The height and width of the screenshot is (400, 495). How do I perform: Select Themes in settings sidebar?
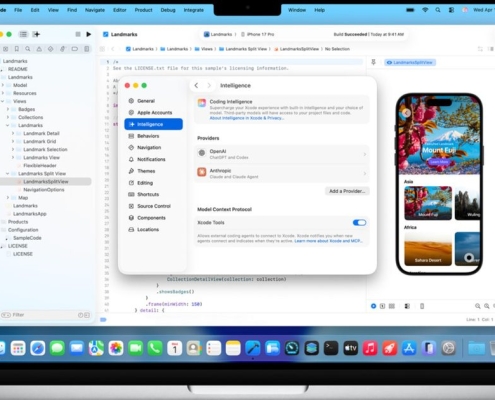pyautogui.click(x=153, y=171)
